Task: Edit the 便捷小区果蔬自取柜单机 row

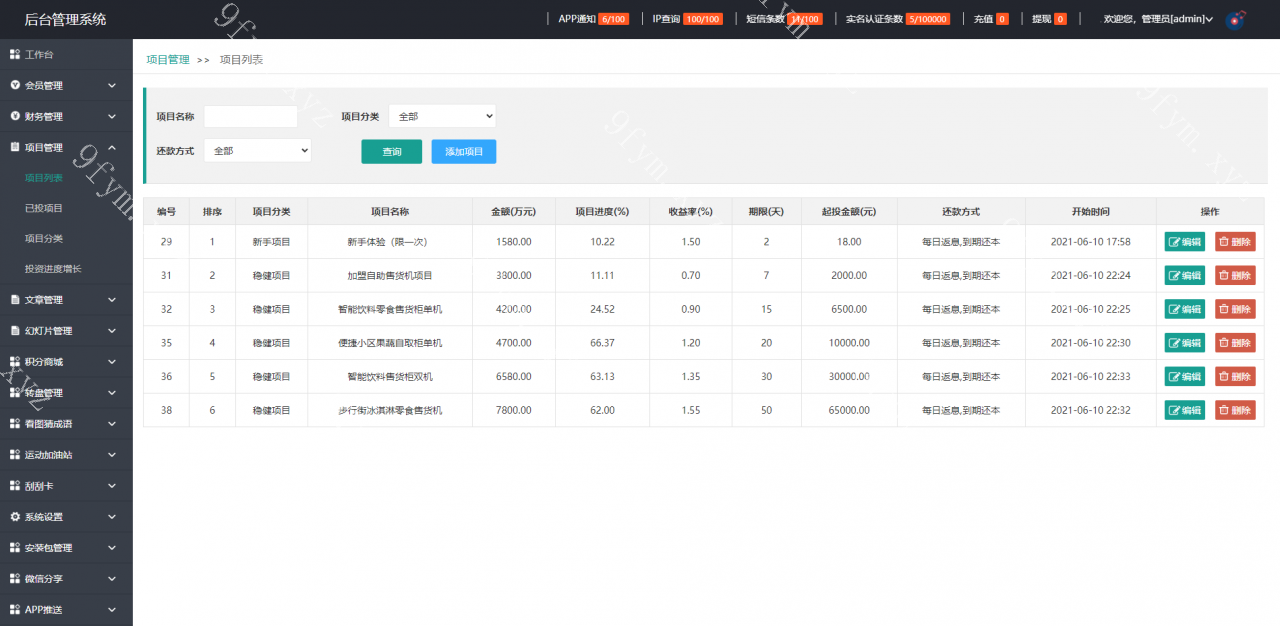Action: 1185,343
